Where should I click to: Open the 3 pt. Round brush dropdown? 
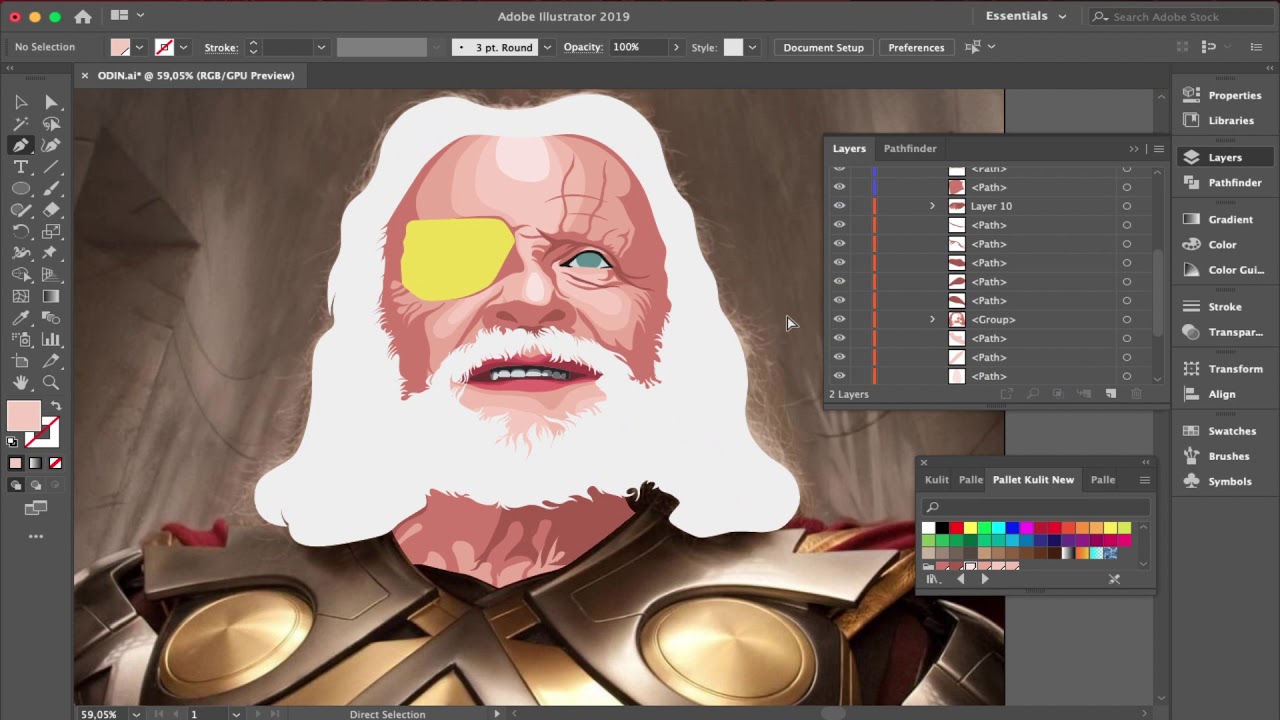coord(547,47)
